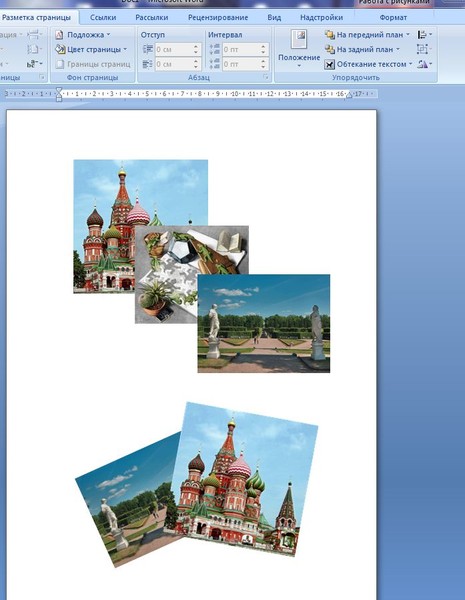Open the Обтекание текстом wrap menu
465x600 pixels.
pyautogui.click(x=368, y=64)
